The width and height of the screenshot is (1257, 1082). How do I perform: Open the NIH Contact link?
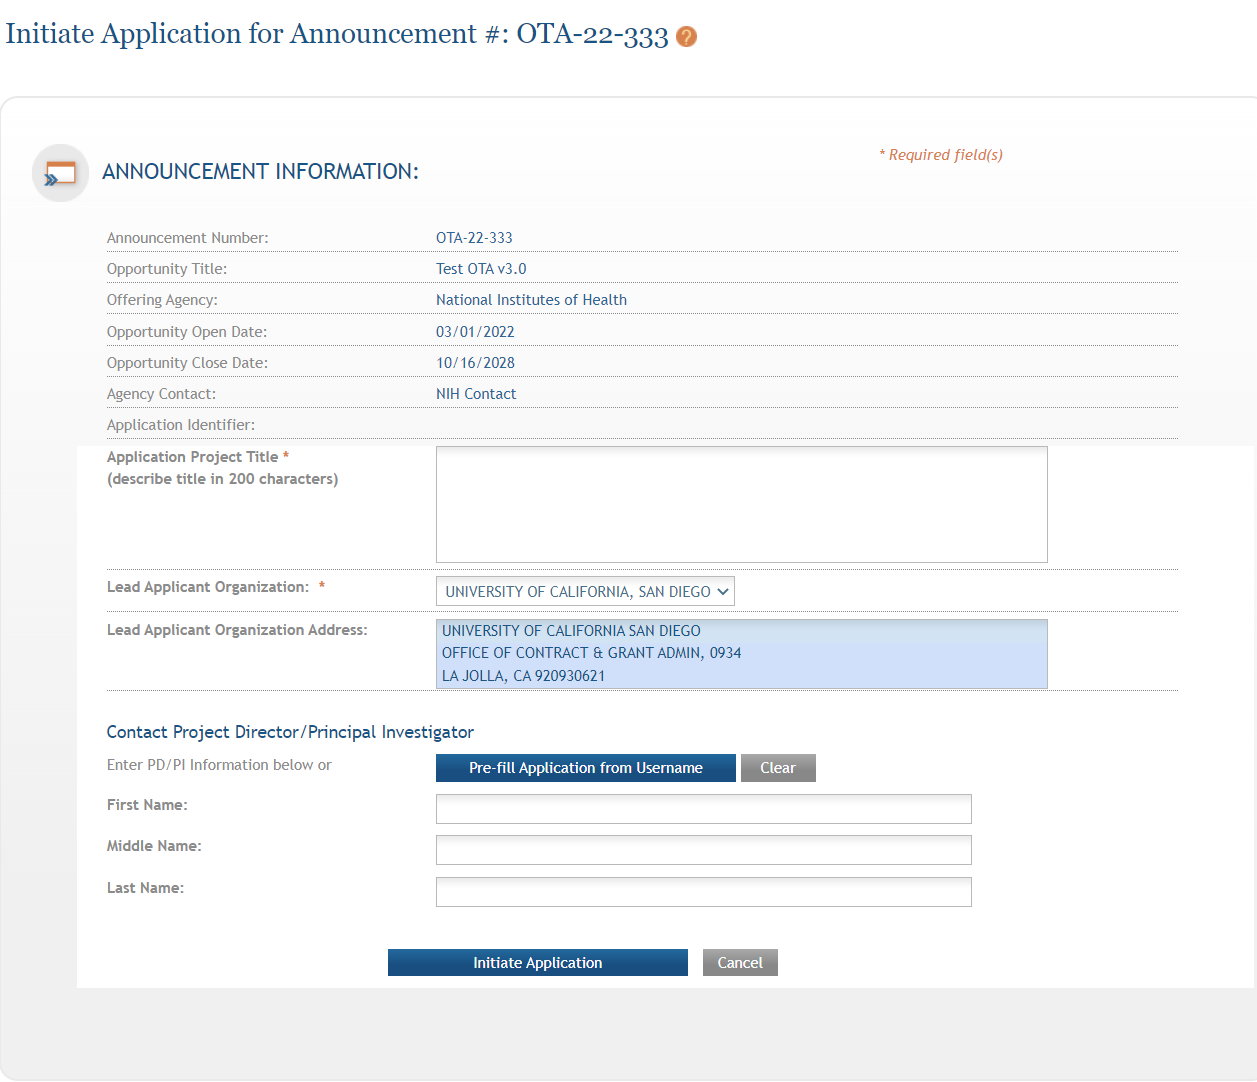tap(476, 394)
